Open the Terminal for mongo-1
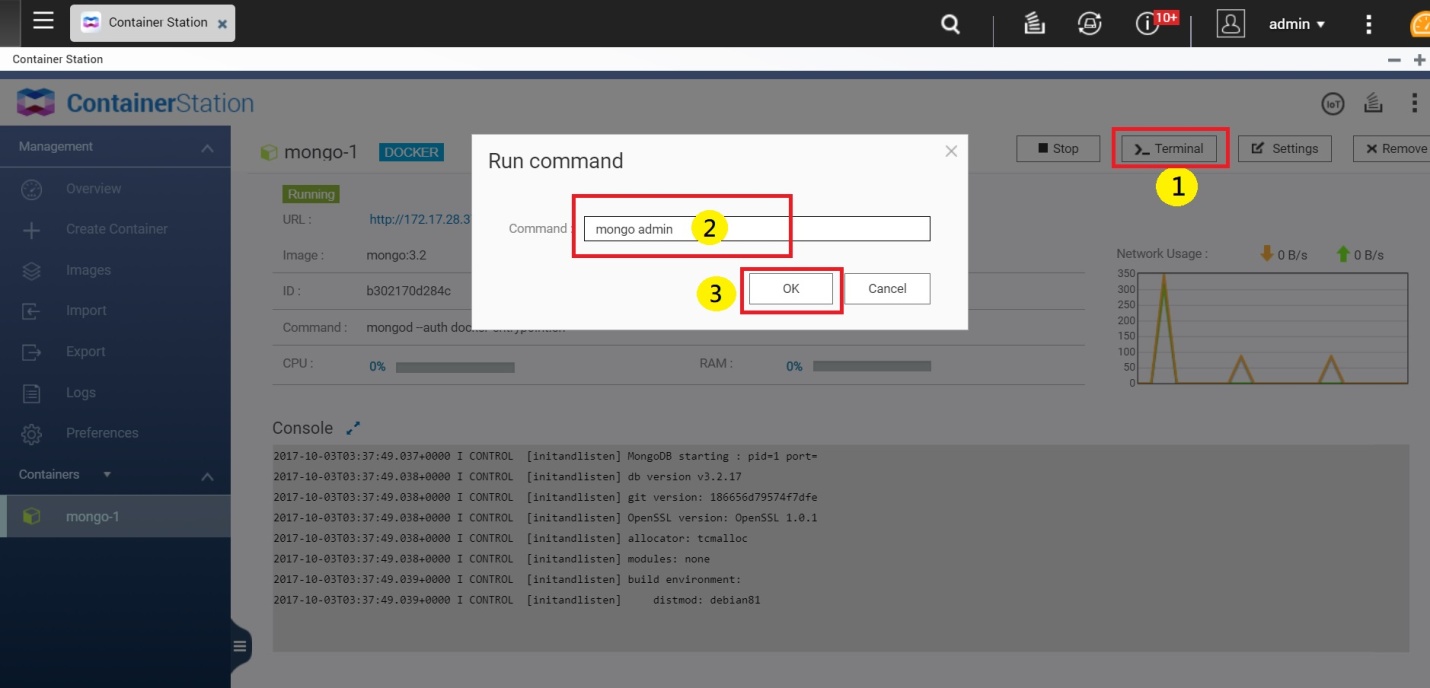This screenshot has height=688, width=1430. [1169, 148]
